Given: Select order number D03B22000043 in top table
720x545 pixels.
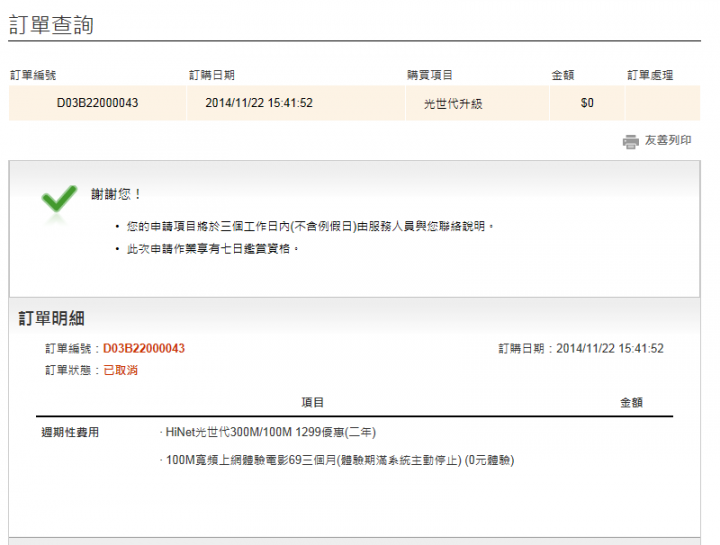Looking at the screenshot, I should click(97, 103).
